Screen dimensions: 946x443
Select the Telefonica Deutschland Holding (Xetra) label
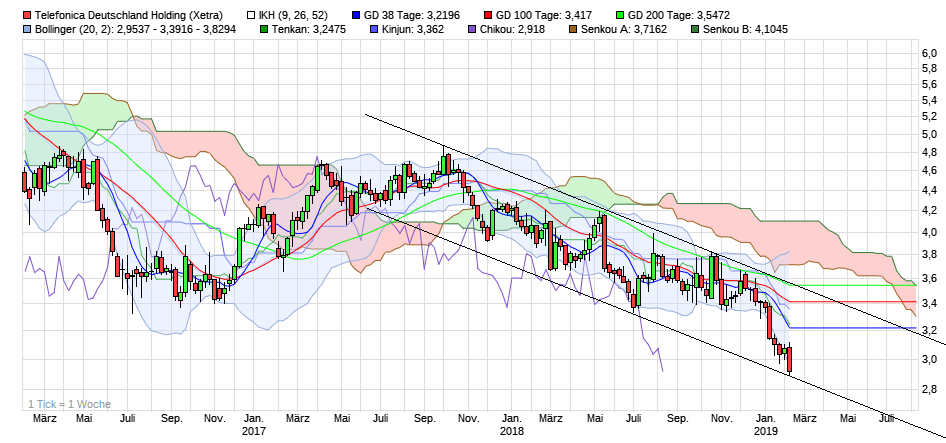click(x=129, y=15)
